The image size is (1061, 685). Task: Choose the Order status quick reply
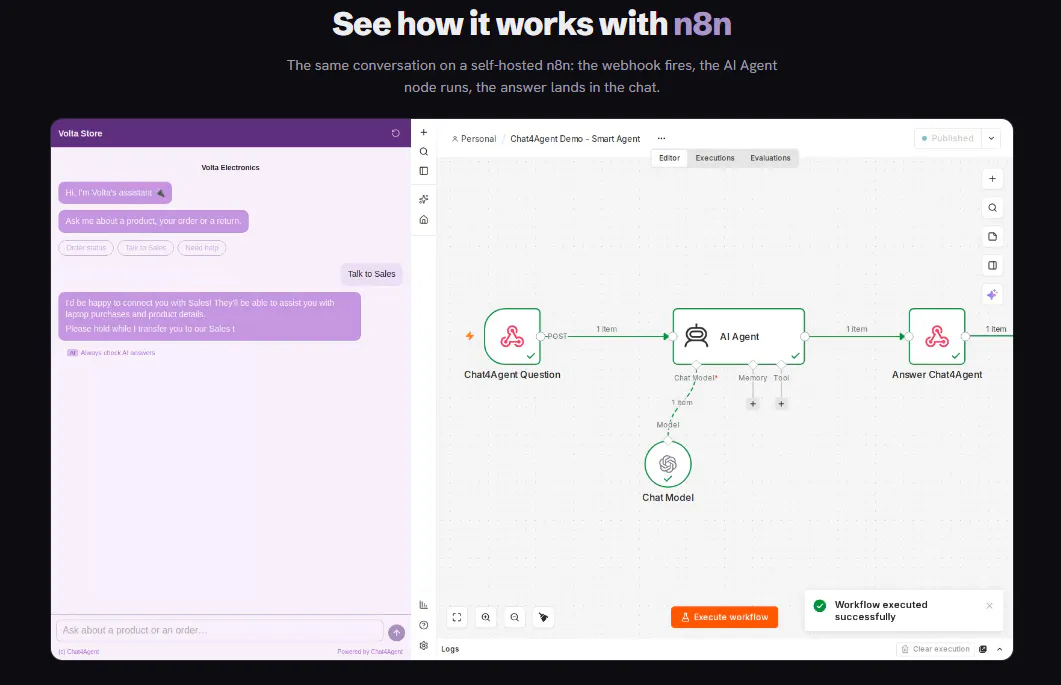pos(86,248)
